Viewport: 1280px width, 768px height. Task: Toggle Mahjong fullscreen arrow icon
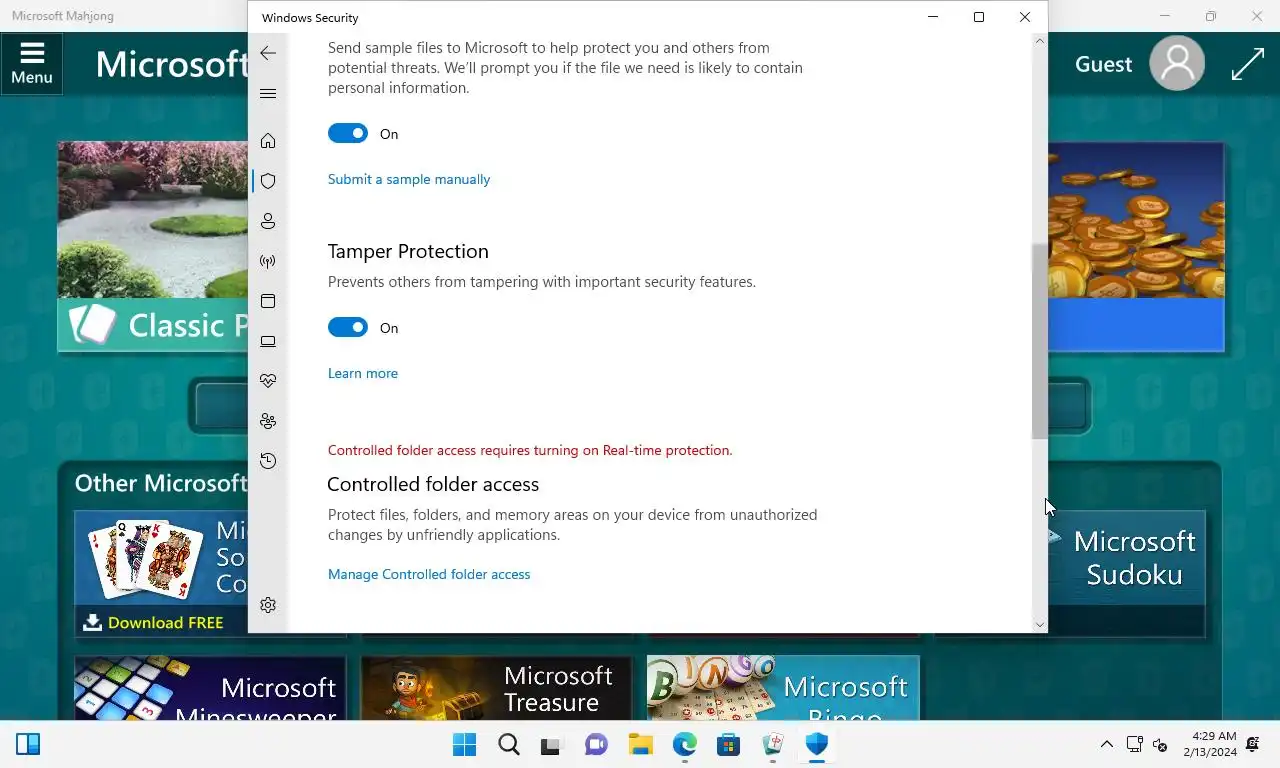point(1248,64)
